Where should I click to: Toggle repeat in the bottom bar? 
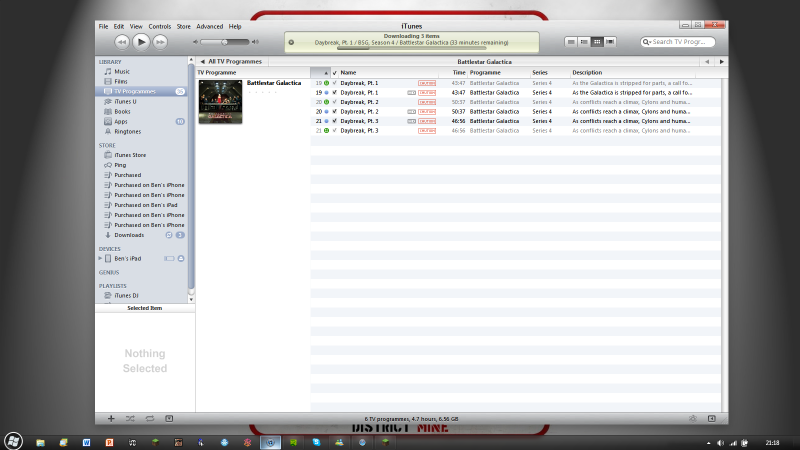(149, 418)
